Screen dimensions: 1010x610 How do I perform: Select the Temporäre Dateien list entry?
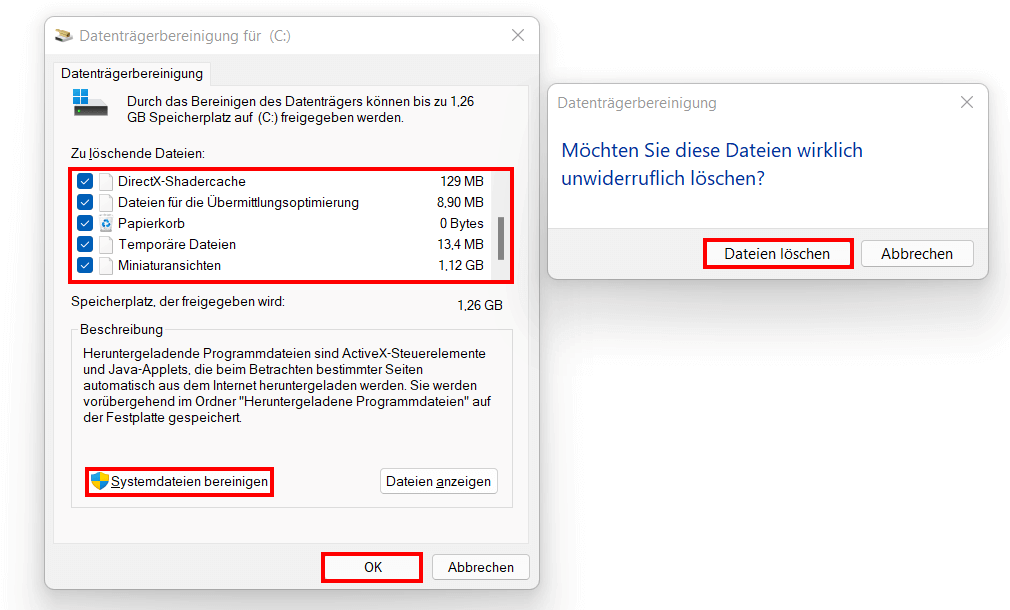pos(177,244)
